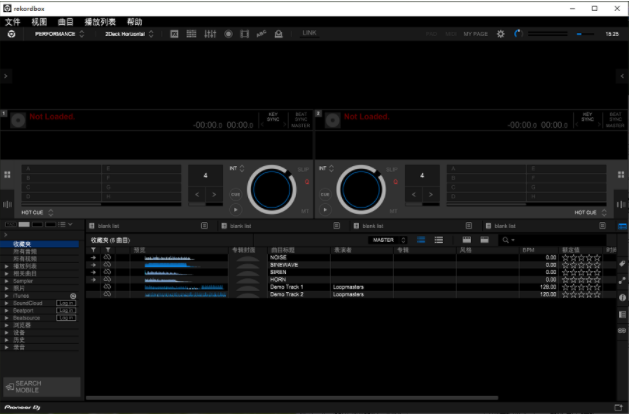629x415 pixels.
Task: Click SoundCloud Log in button
Action: coord(67,303)
